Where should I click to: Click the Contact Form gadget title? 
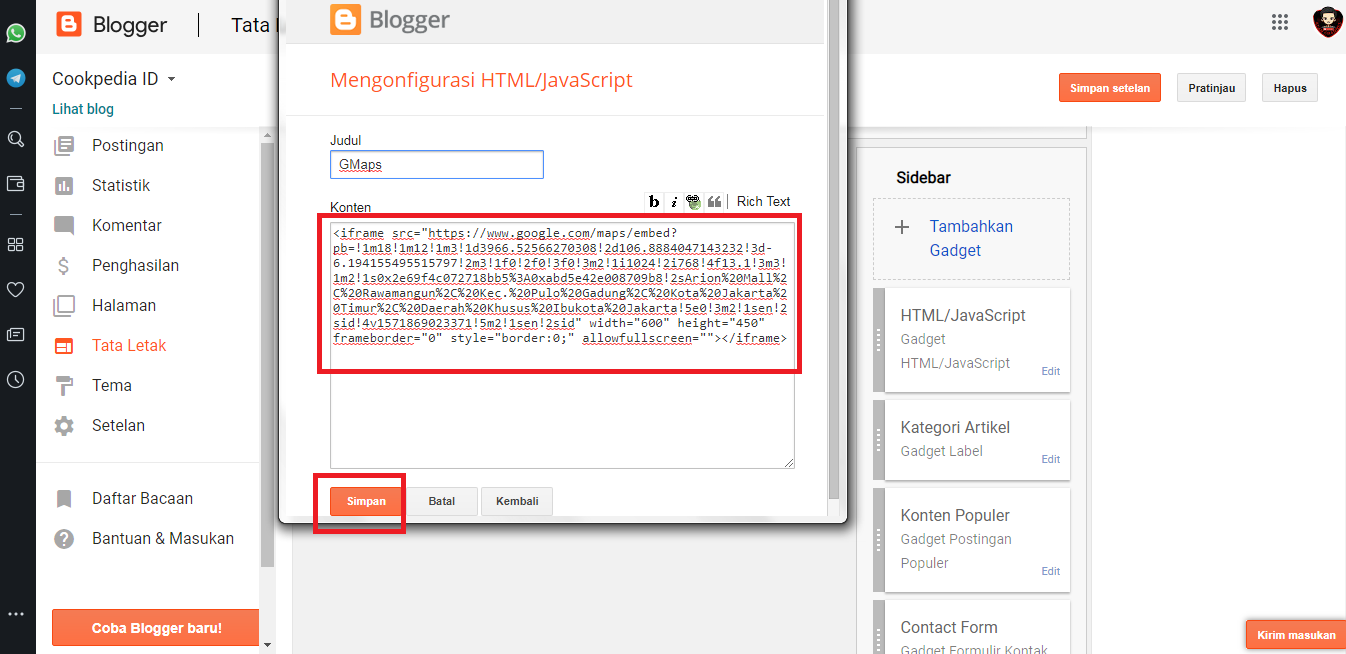pos(949,627)
